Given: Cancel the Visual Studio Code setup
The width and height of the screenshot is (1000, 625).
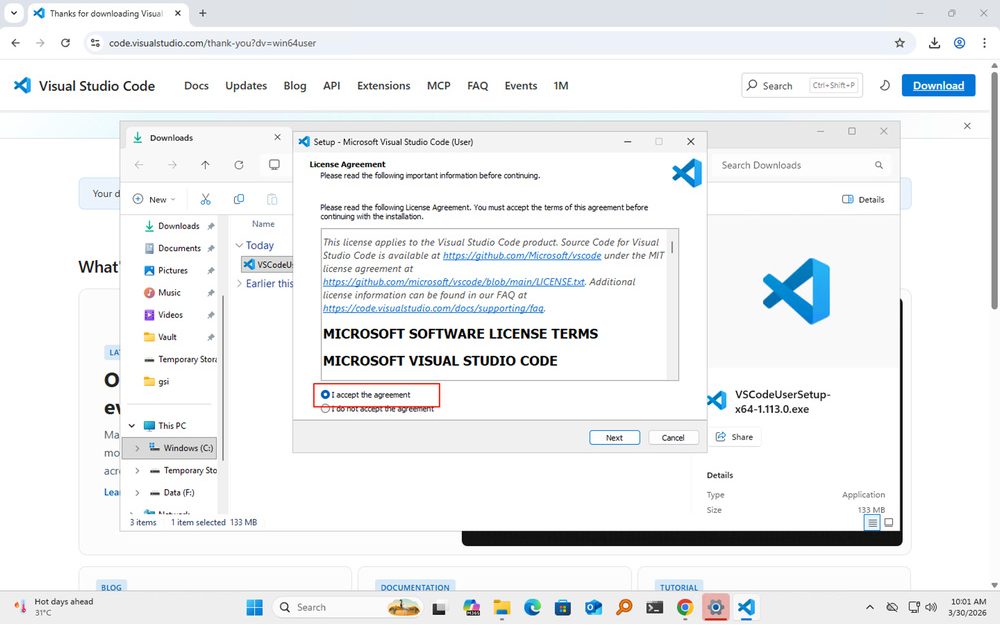Looking at the screenshot, I should (673, 437).
